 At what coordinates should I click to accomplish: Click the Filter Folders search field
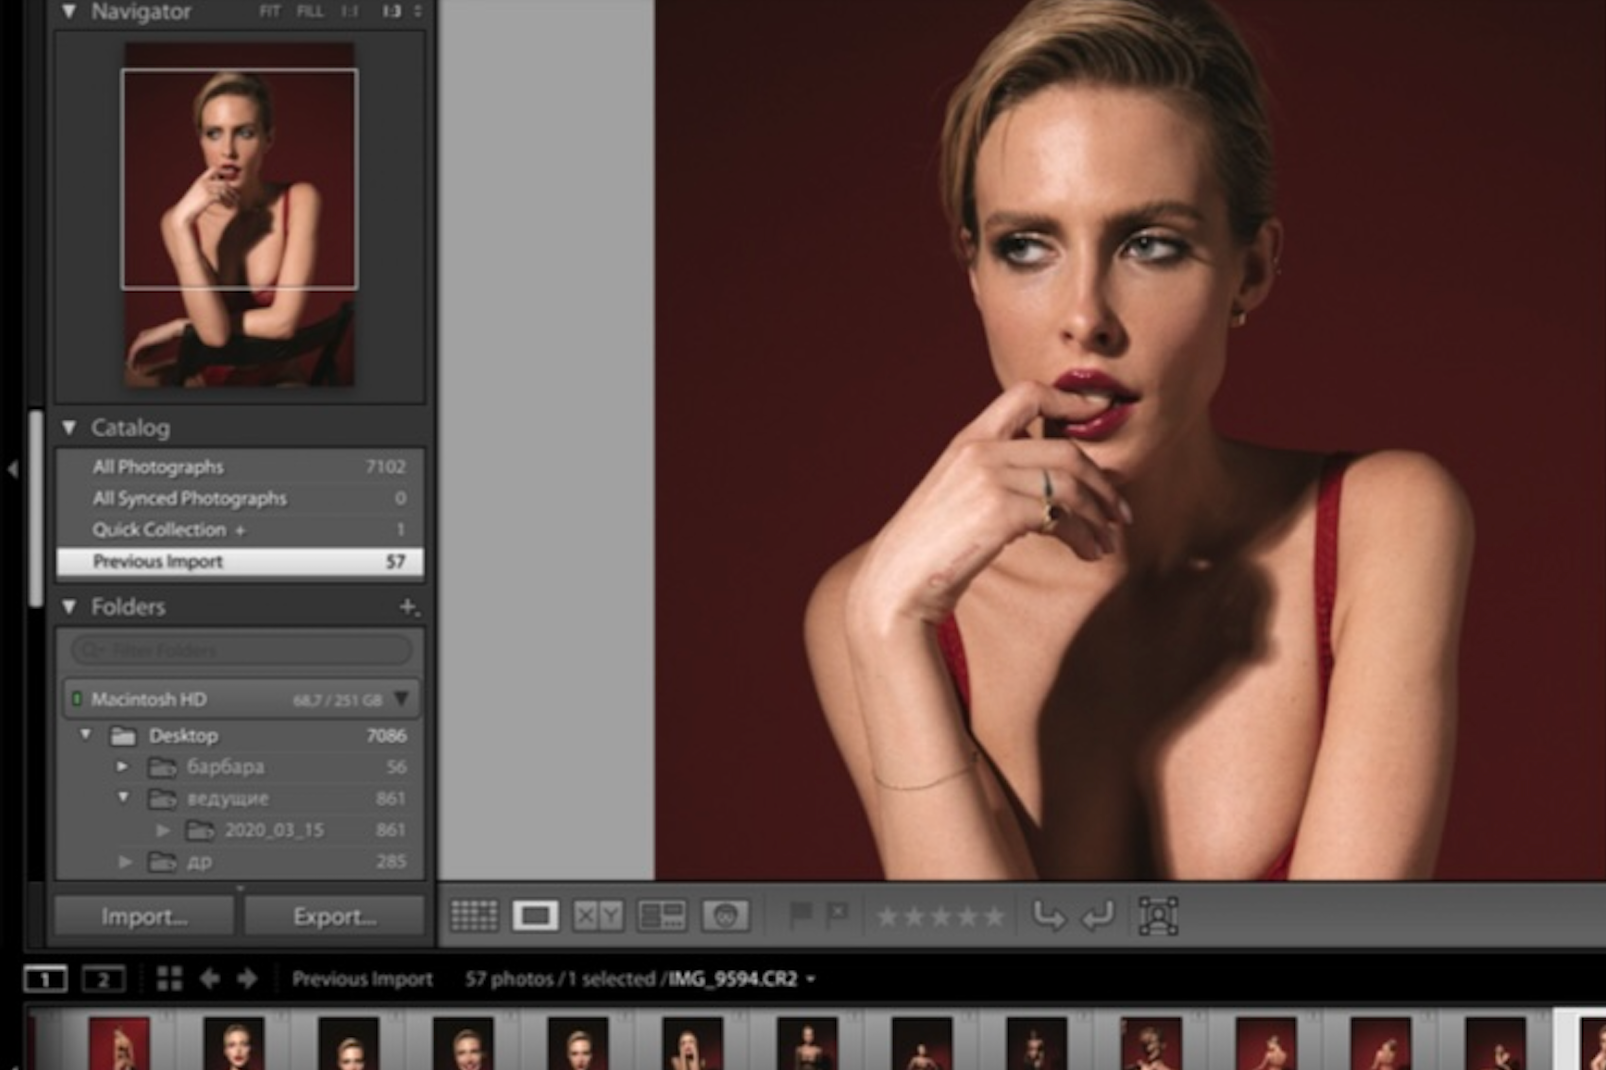[240, 650]
